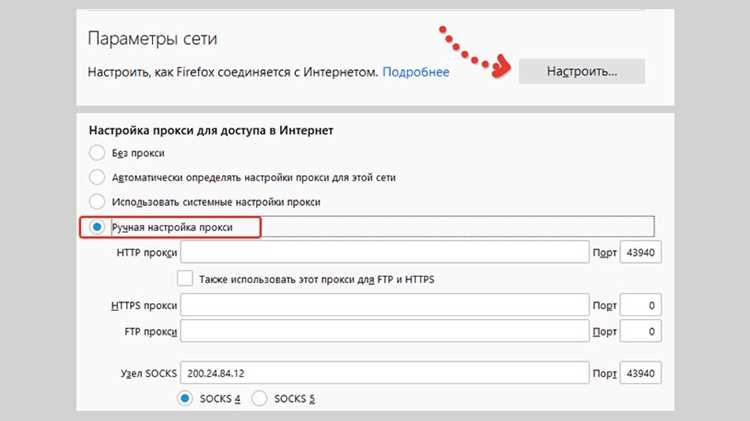The width and height of the screenshot is (750, 421).
Task: Select Автоматически определять настройки прокси option
Action: (97, 177)
